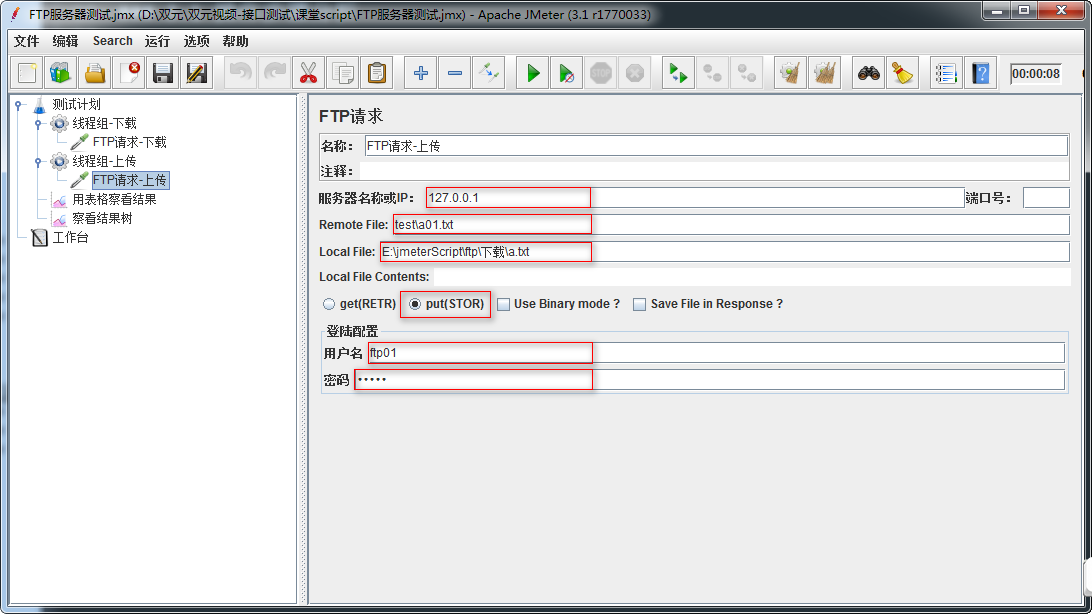Open Help with the question mark icon
The image size is (1092, 614).
click(981, 73)
